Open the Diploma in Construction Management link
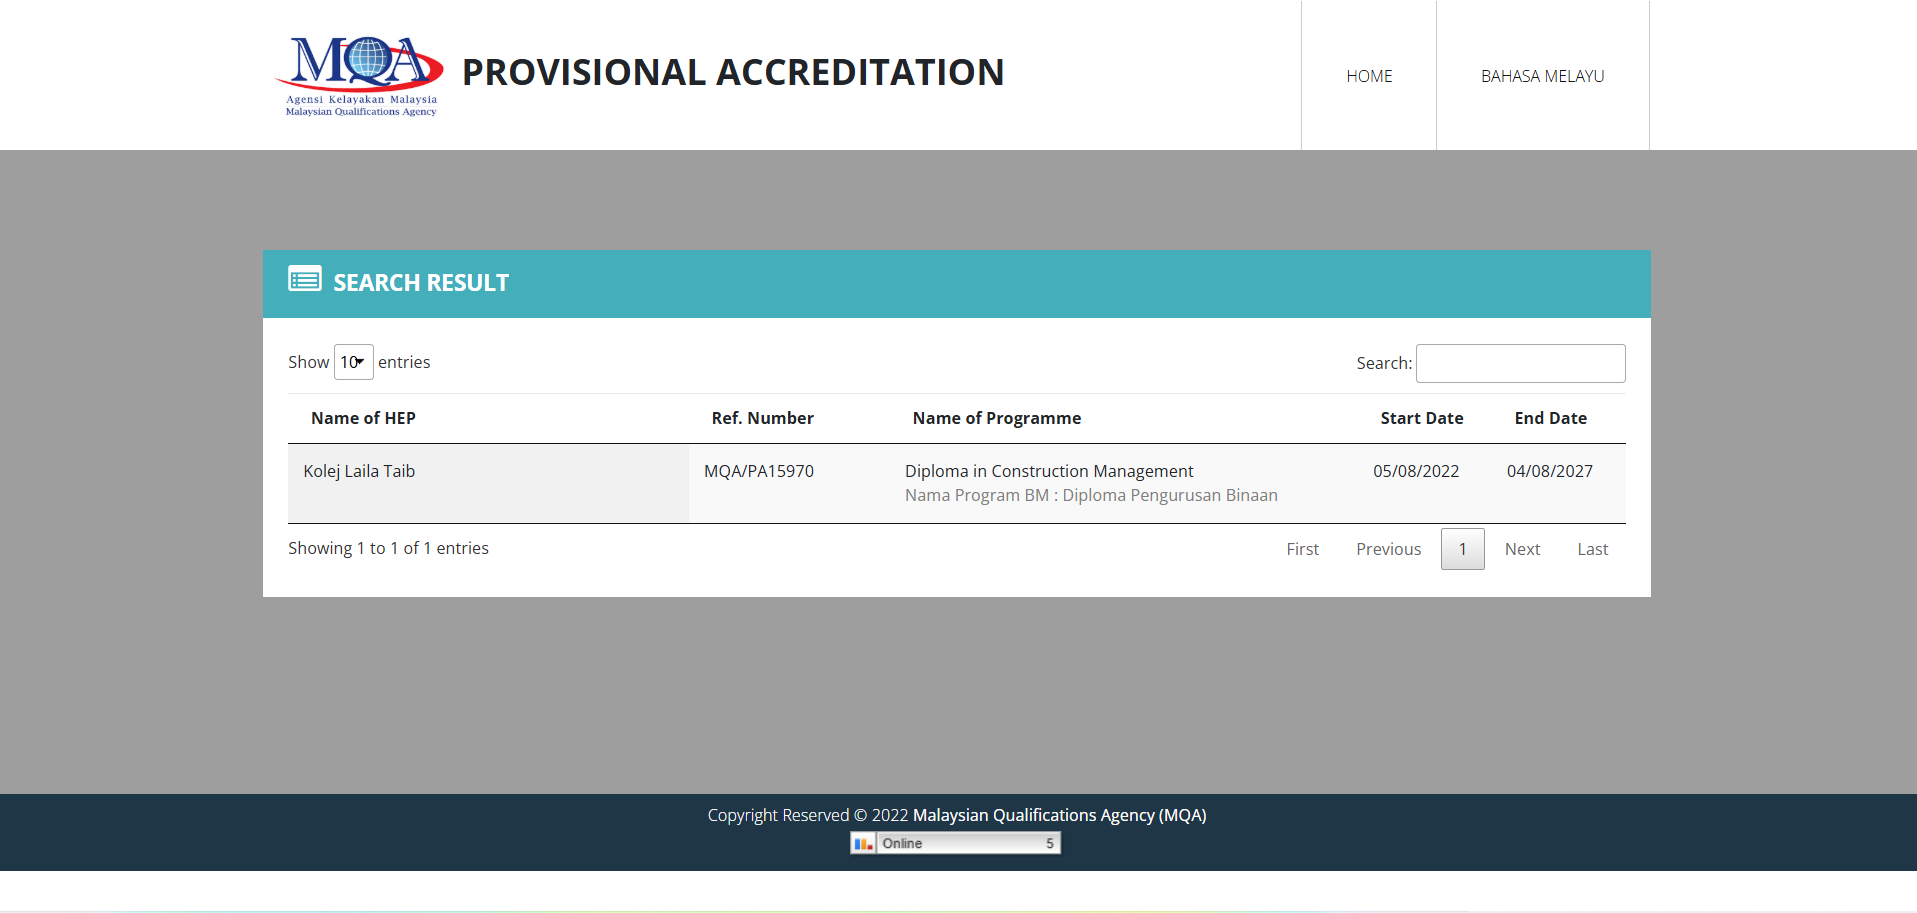The image size is (1917, 913). pos(1048,470)
